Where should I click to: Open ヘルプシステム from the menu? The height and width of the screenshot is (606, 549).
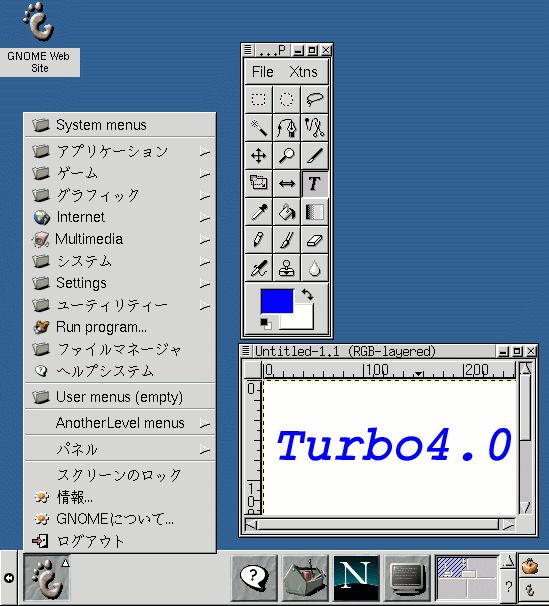pyautogui.click(x=120, y=371)
